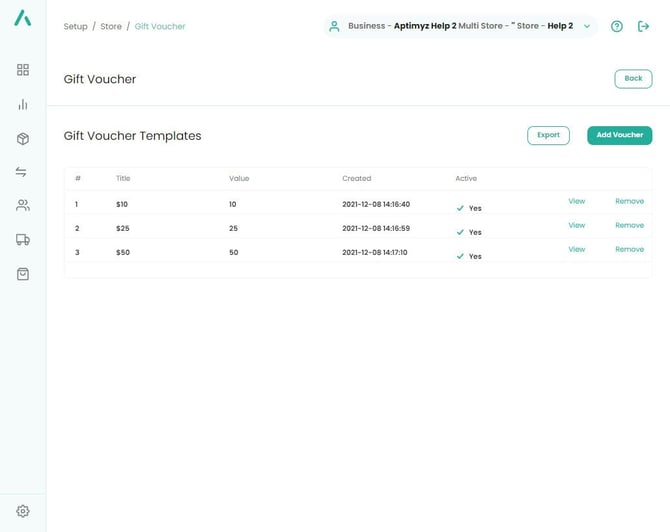Click the help question mark icon
The image size is (670, 532).
click(616, 26)
